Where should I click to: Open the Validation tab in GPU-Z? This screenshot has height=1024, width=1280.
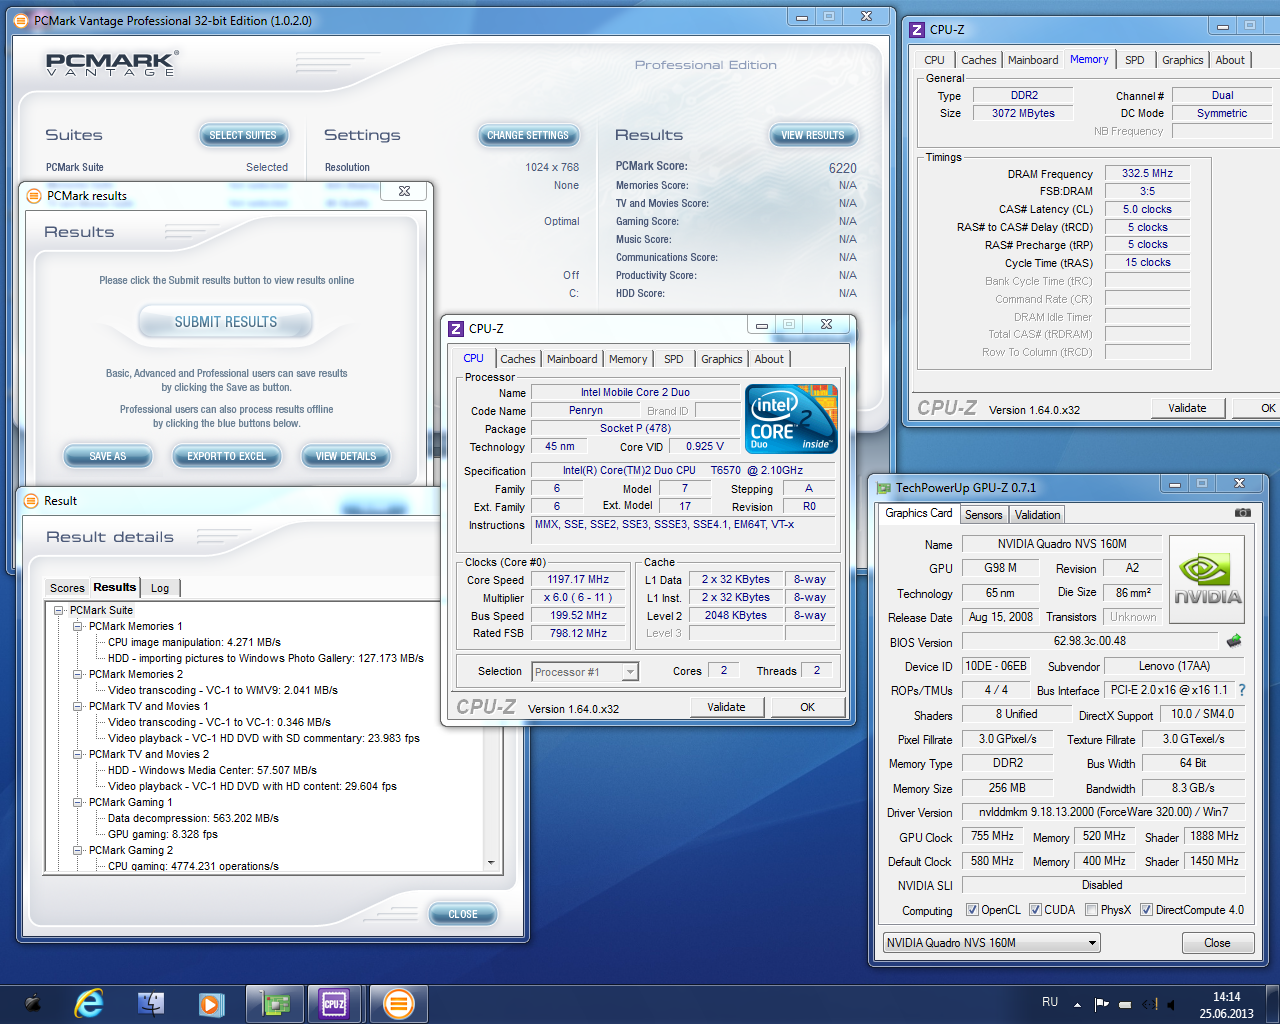(1037, 515)
